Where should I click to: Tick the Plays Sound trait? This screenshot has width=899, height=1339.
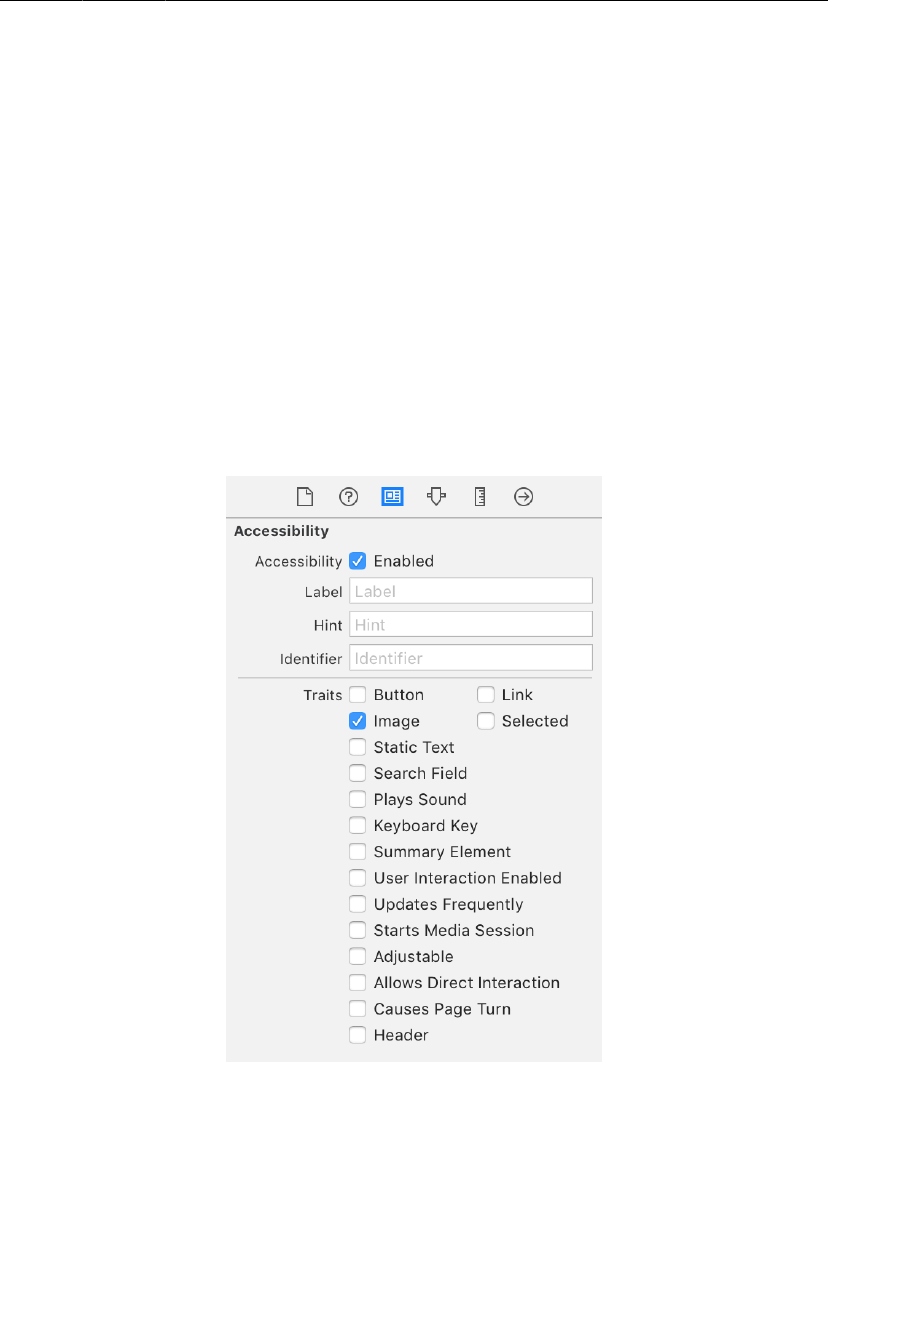(358, 799)
